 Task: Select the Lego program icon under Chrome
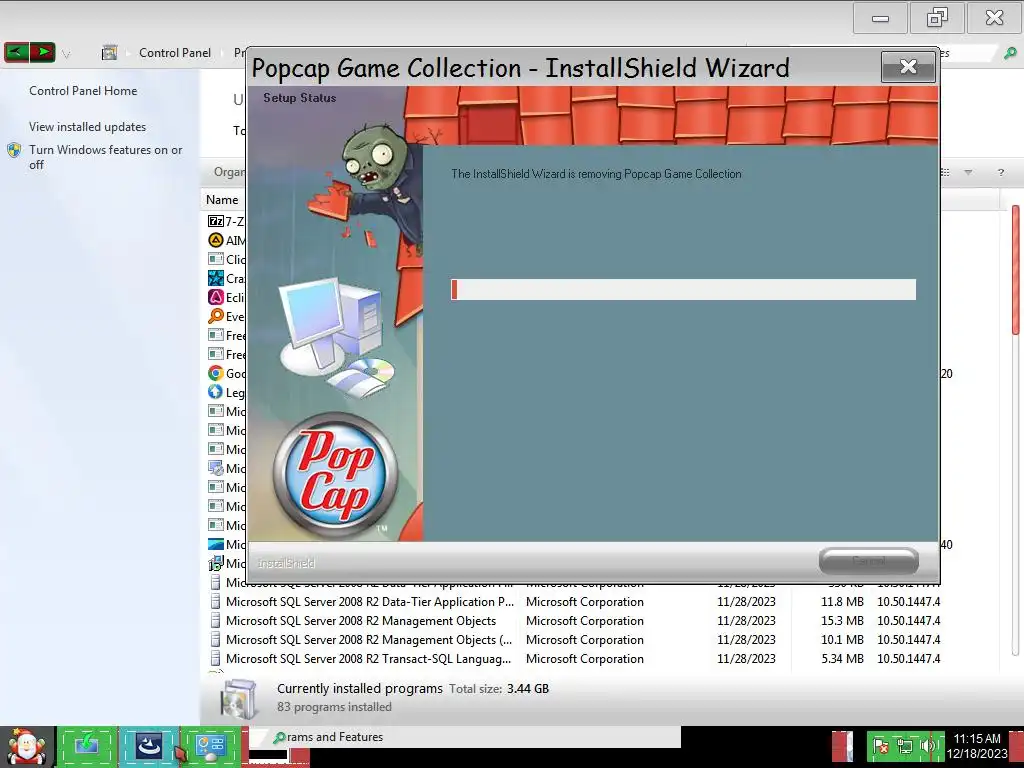click(x=216, y=392)
